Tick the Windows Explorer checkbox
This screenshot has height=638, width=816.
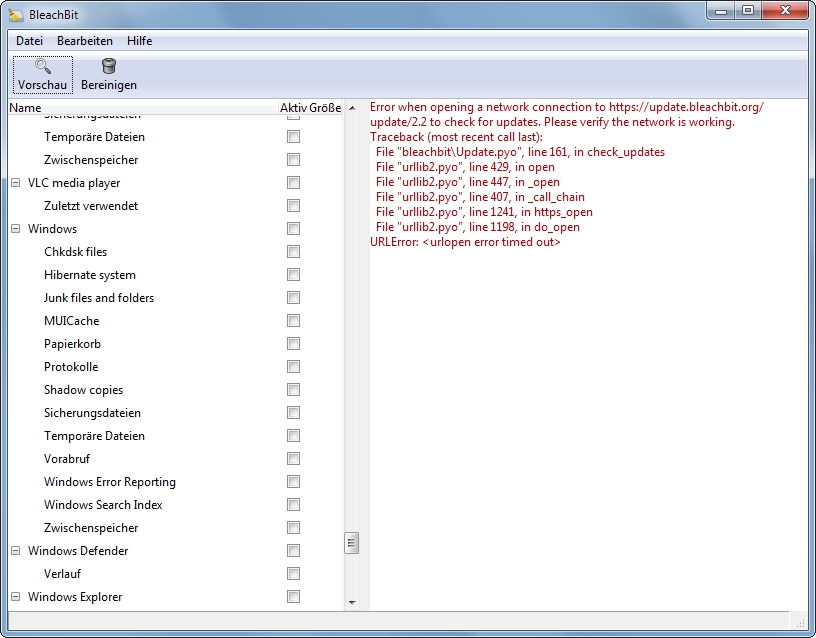294,596
